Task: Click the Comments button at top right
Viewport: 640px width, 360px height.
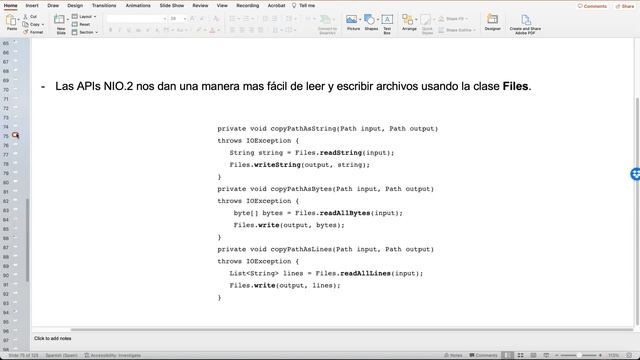Action: tap(592, 6)
